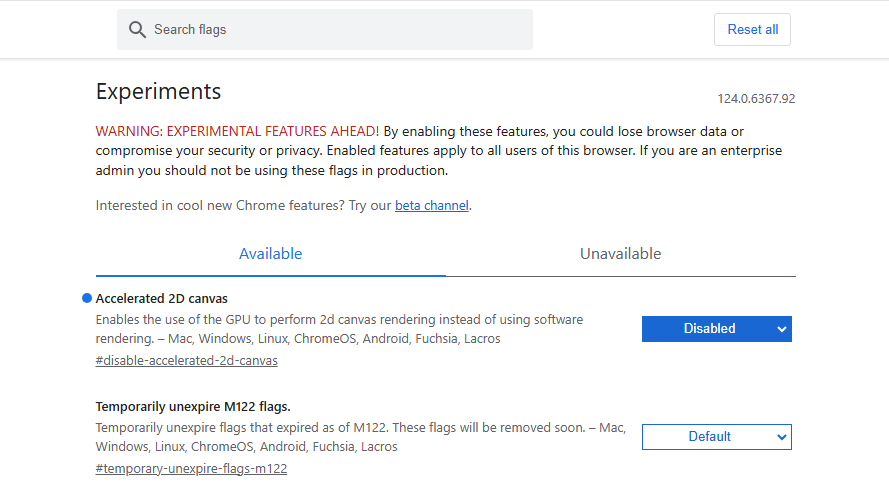Click the Experiments page heading

click(x=158, y=92)
